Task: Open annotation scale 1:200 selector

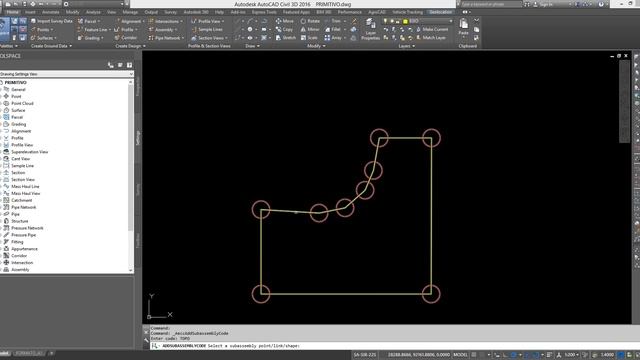Action: (x=571, y=355)
